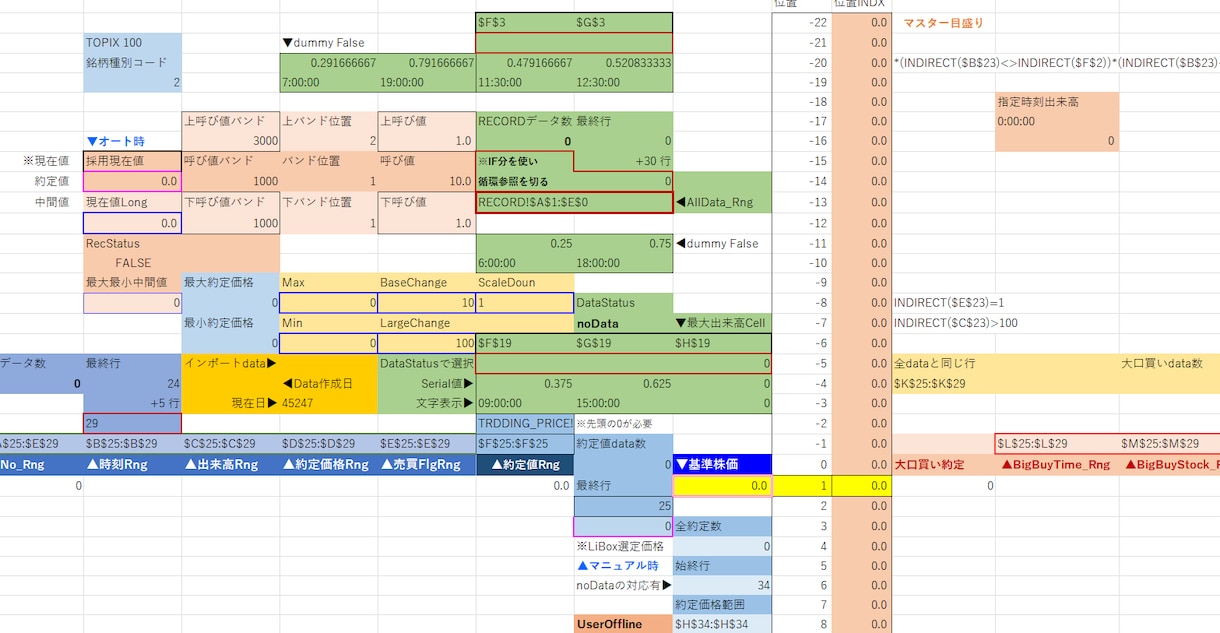Select the TRDDING_PRICE! cell

click(524, 424)
